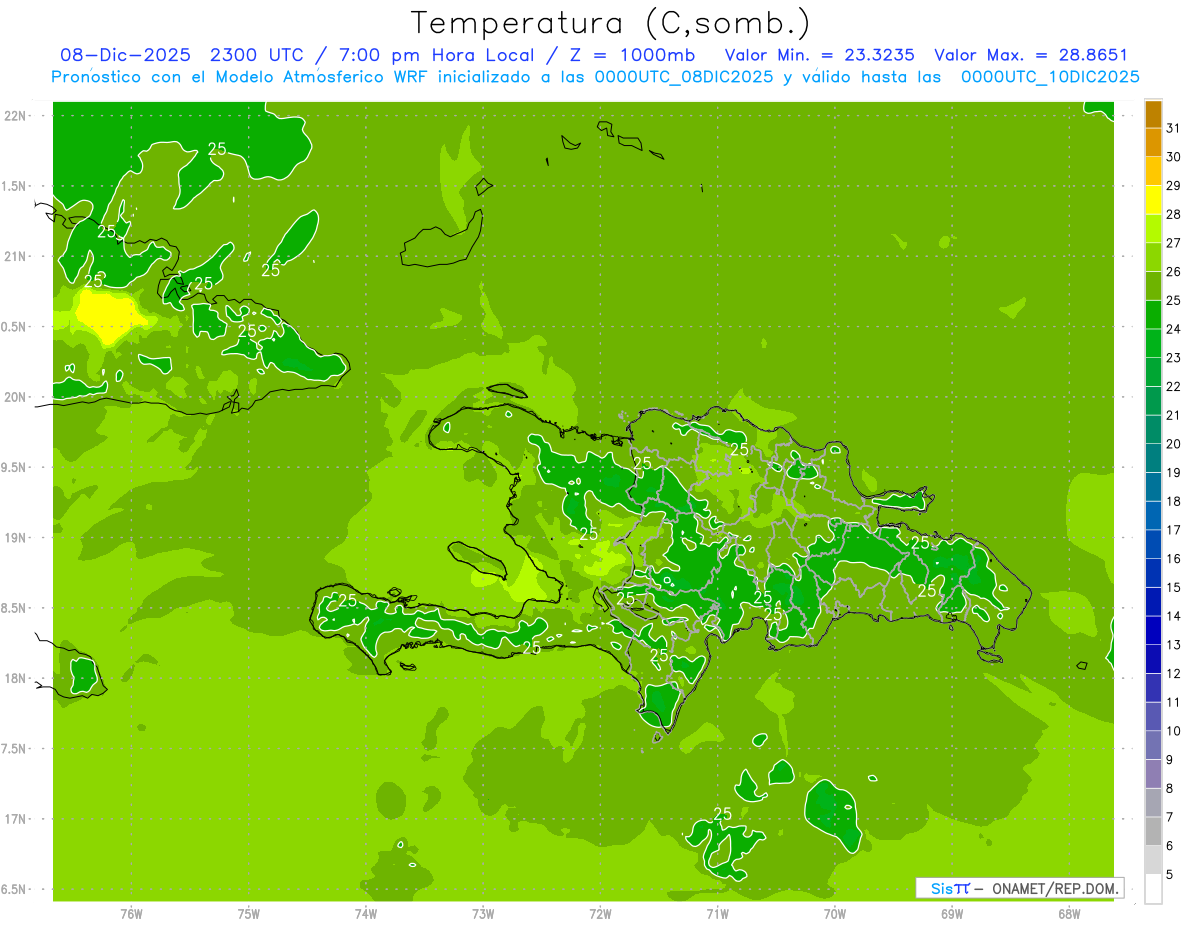The height and width of the screenshot is (927, 1200).
Task: Click the "68W" longitude axis label
Action: point(1069,914)
